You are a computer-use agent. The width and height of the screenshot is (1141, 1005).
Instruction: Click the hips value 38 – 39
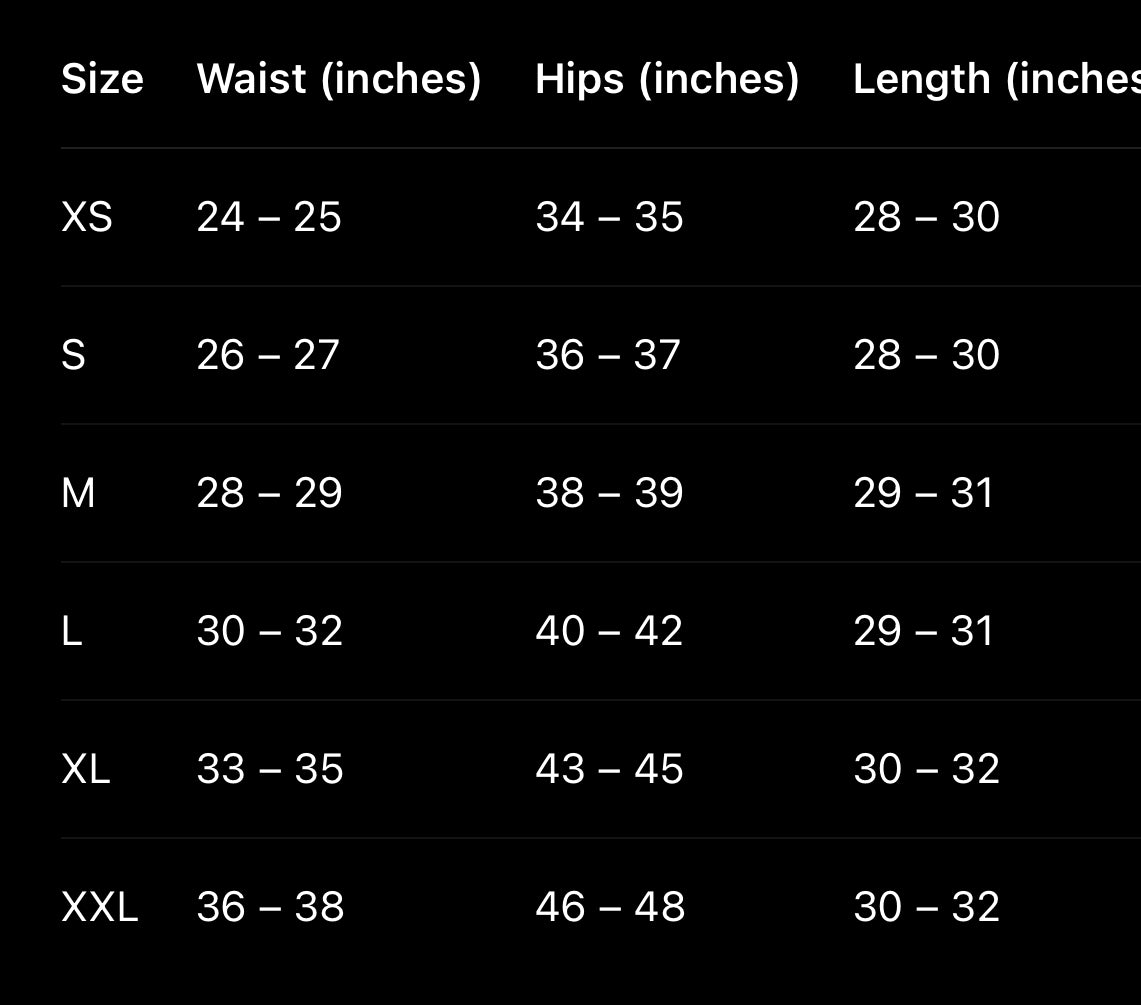[609, 493]
